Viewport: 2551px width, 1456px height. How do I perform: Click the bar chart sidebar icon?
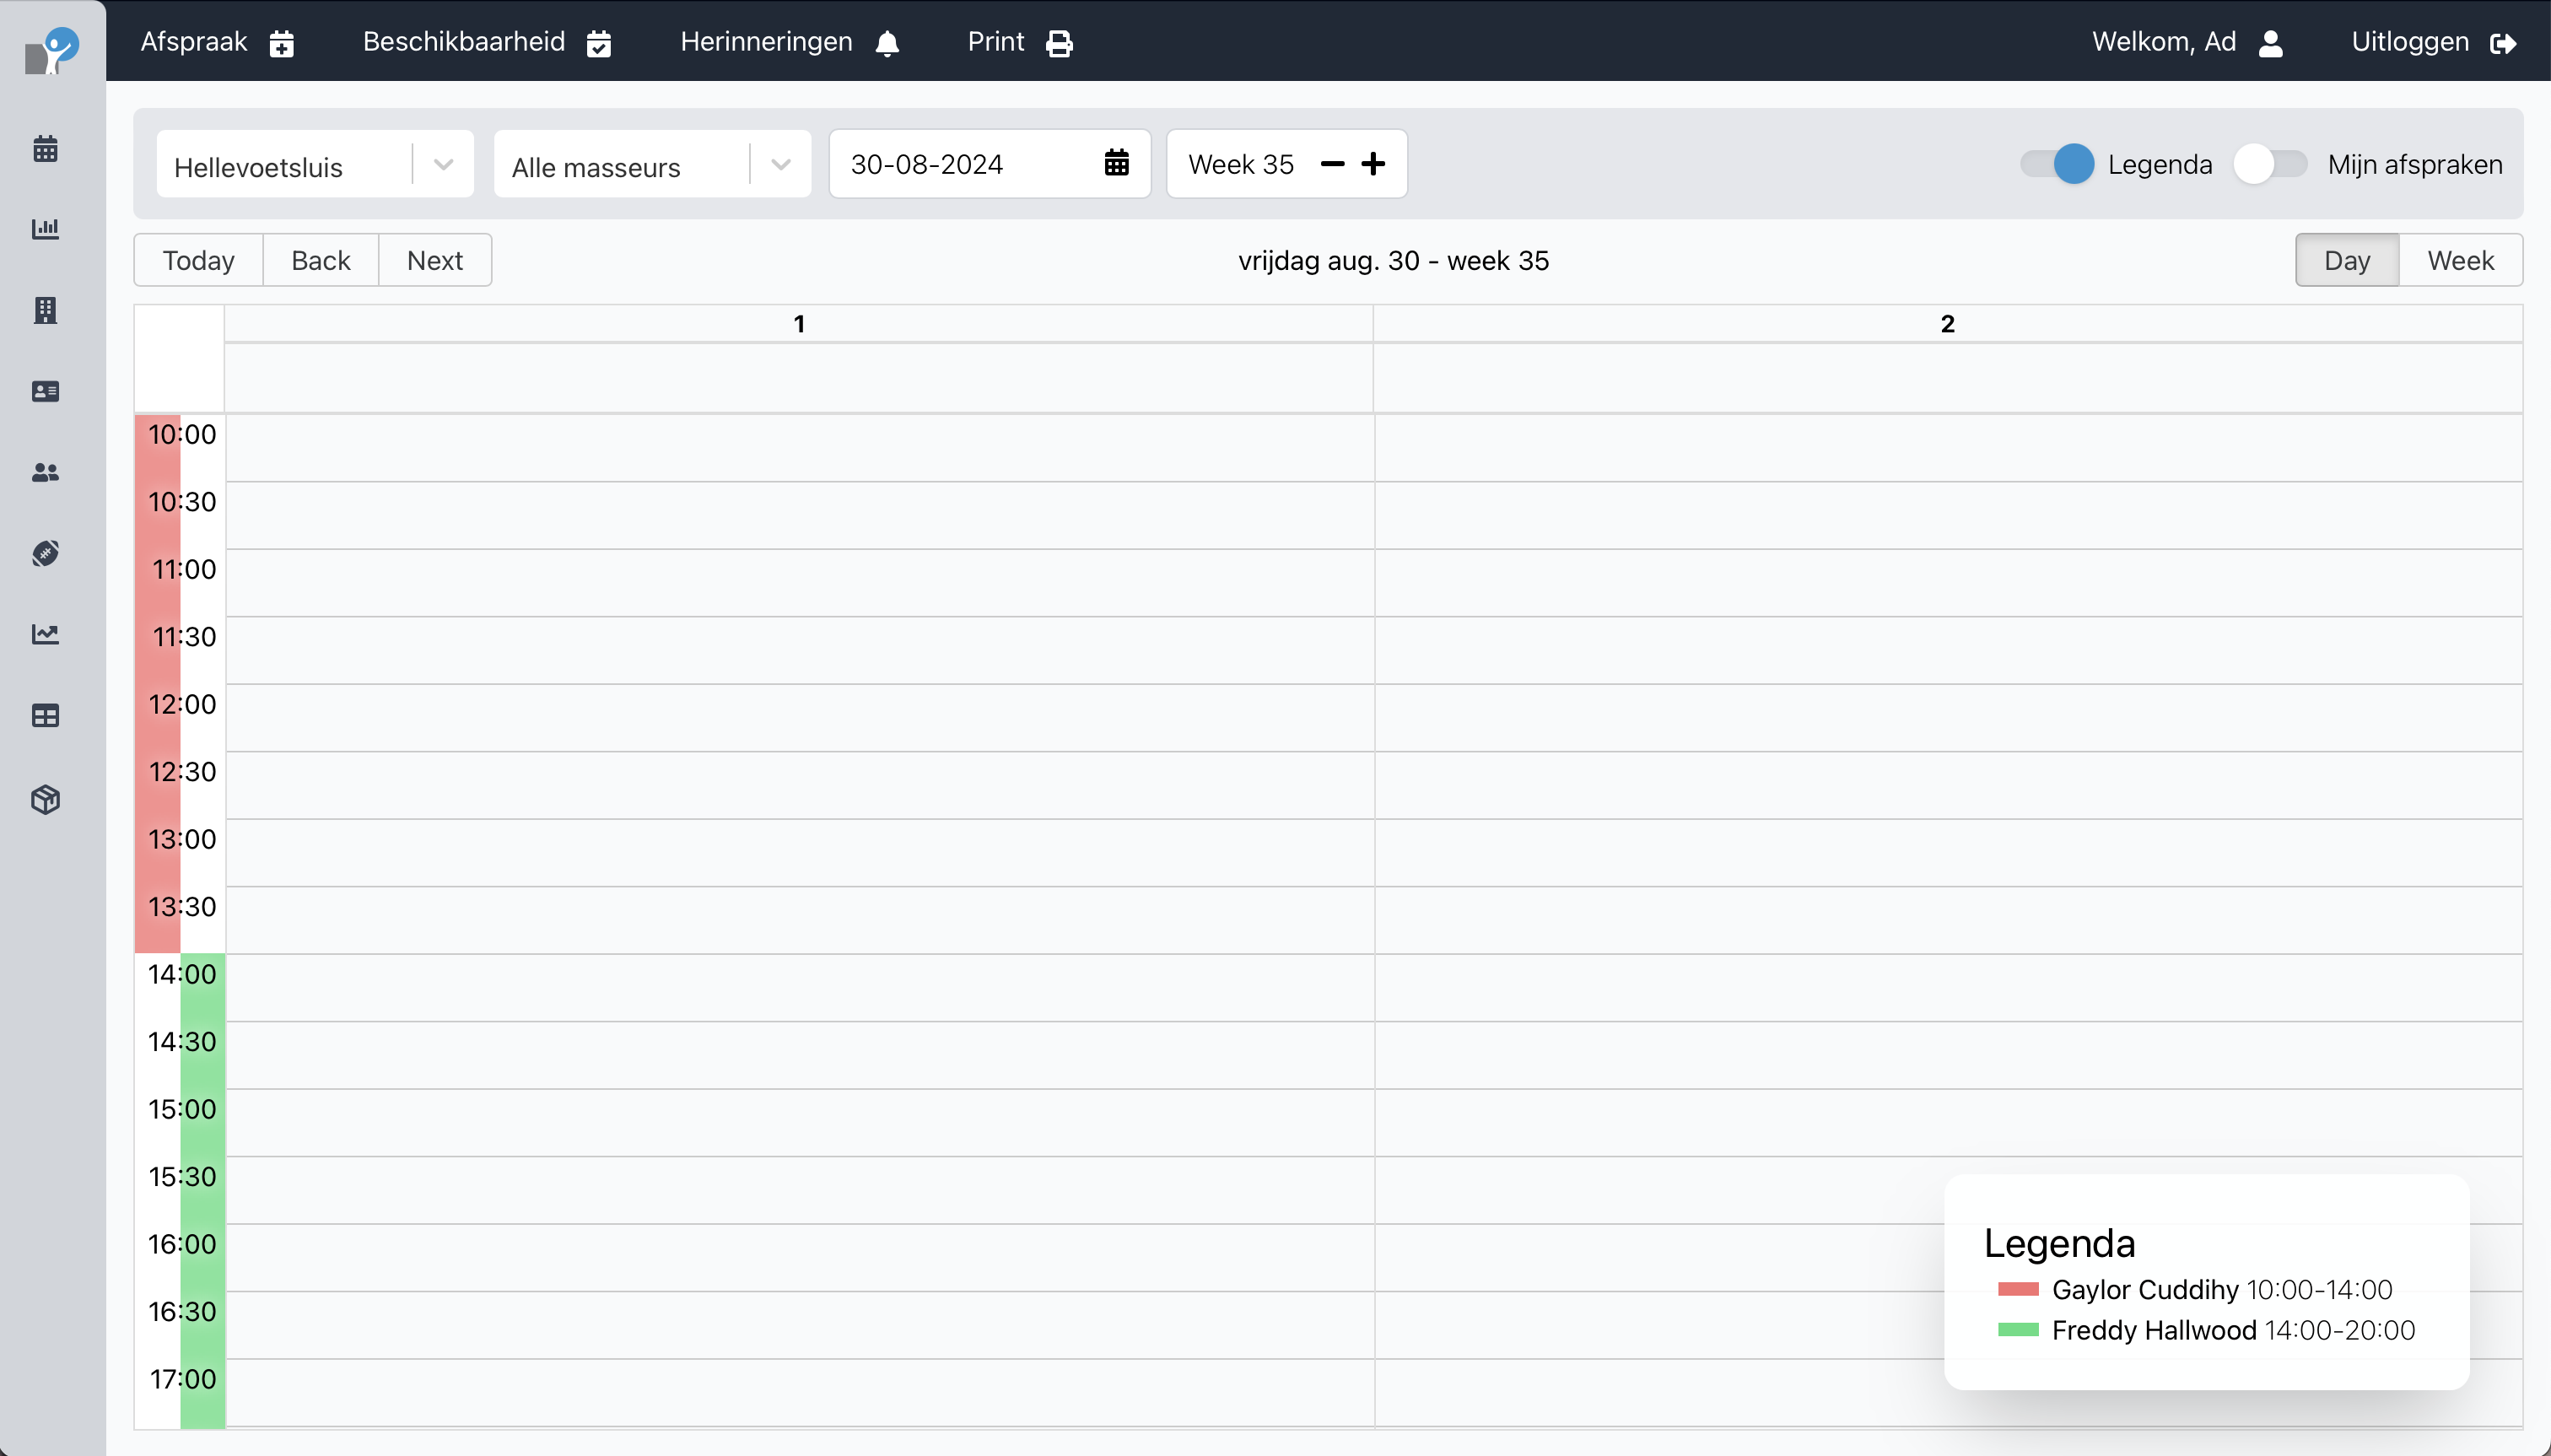click(45, 229)
